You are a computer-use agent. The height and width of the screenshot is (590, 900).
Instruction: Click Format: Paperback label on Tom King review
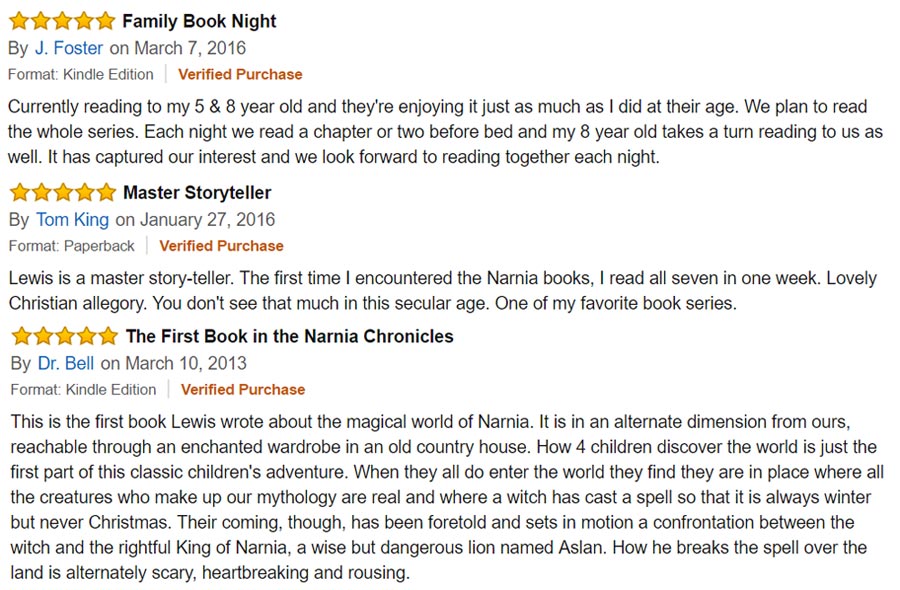coord(72,246)
